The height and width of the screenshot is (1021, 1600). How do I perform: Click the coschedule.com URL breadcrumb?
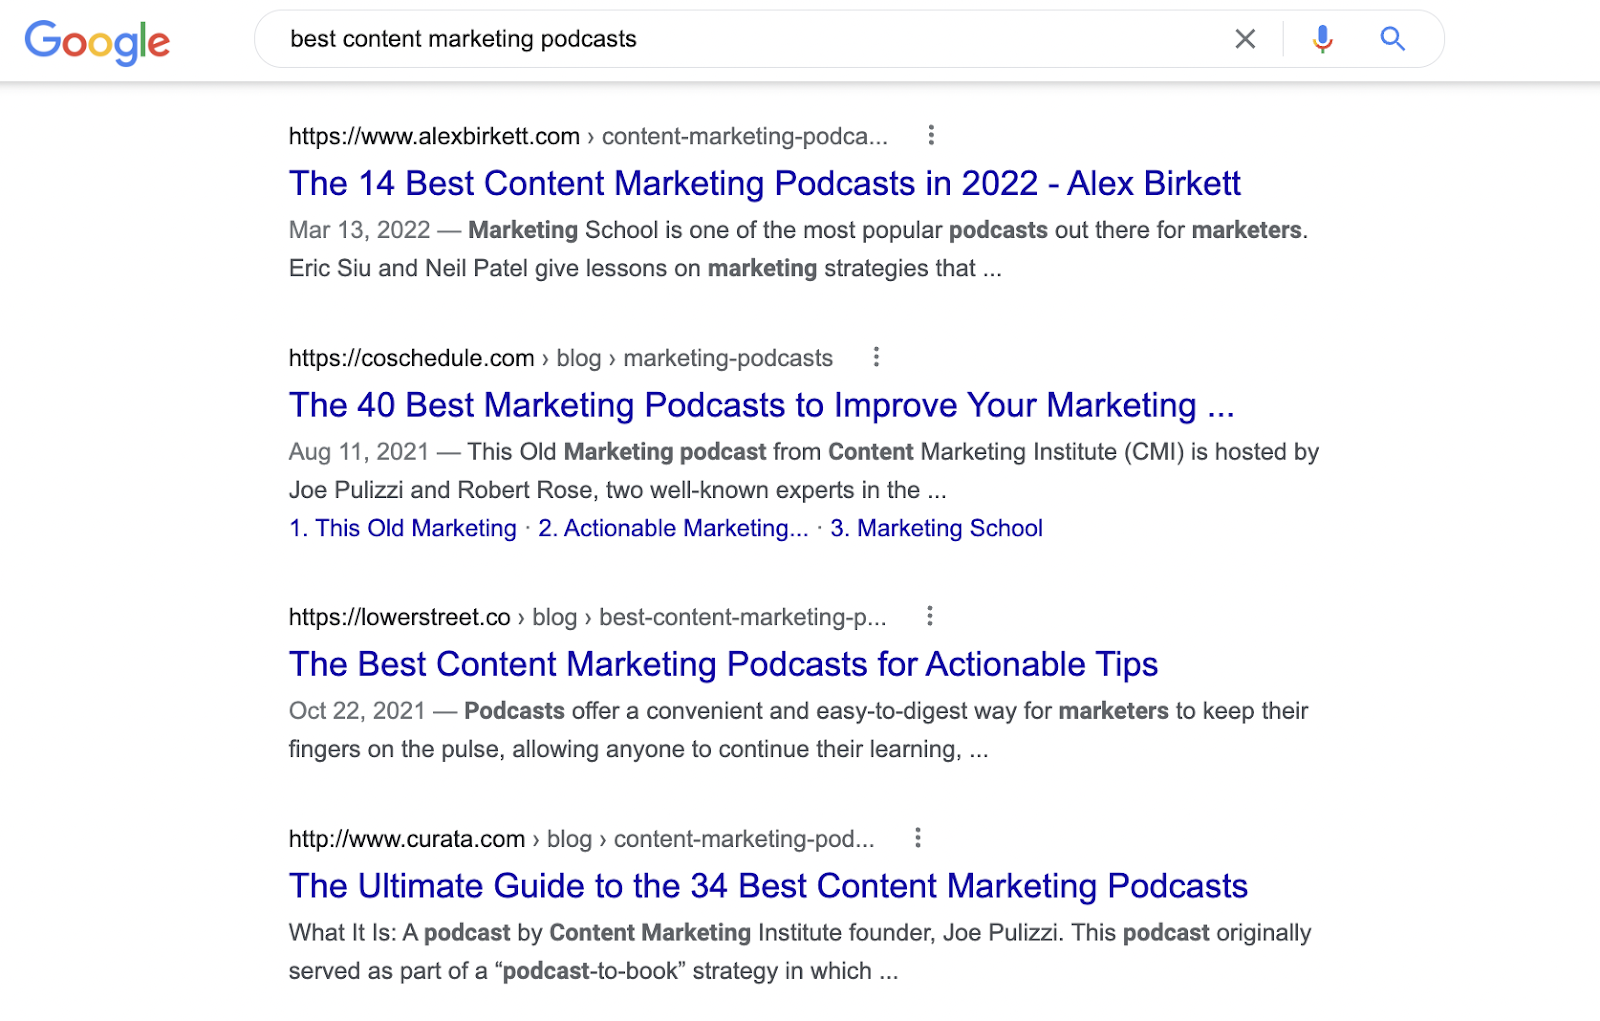pos(560,358)
